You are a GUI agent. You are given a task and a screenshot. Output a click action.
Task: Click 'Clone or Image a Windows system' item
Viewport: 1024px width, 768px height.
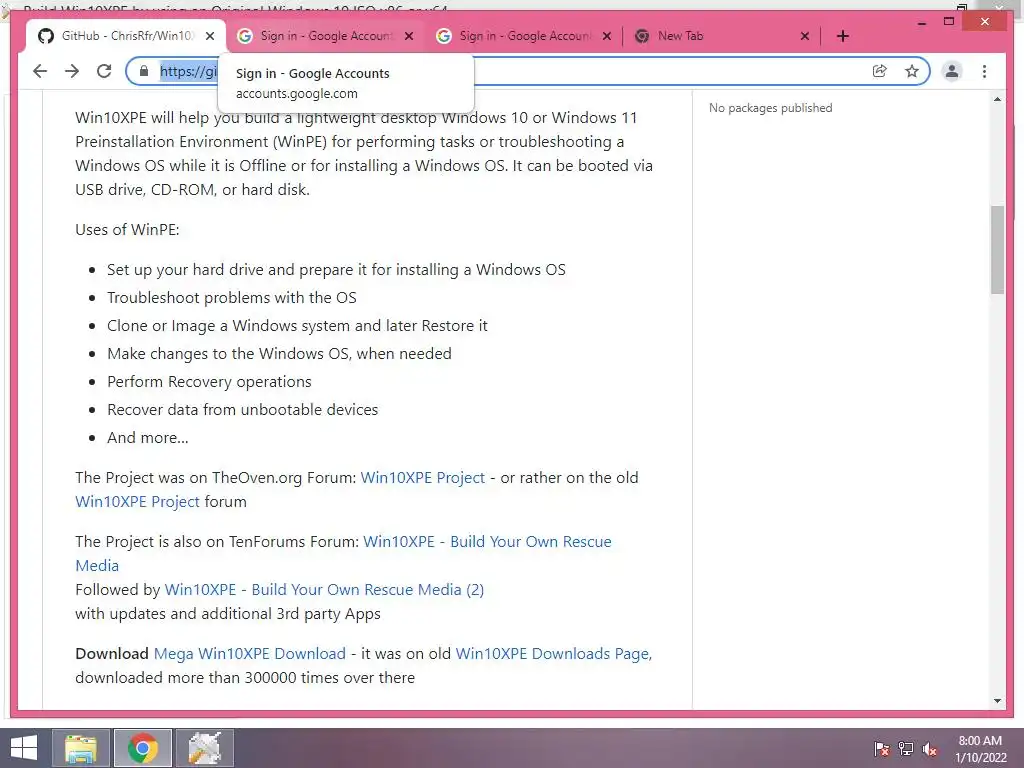tap(297, 325)
